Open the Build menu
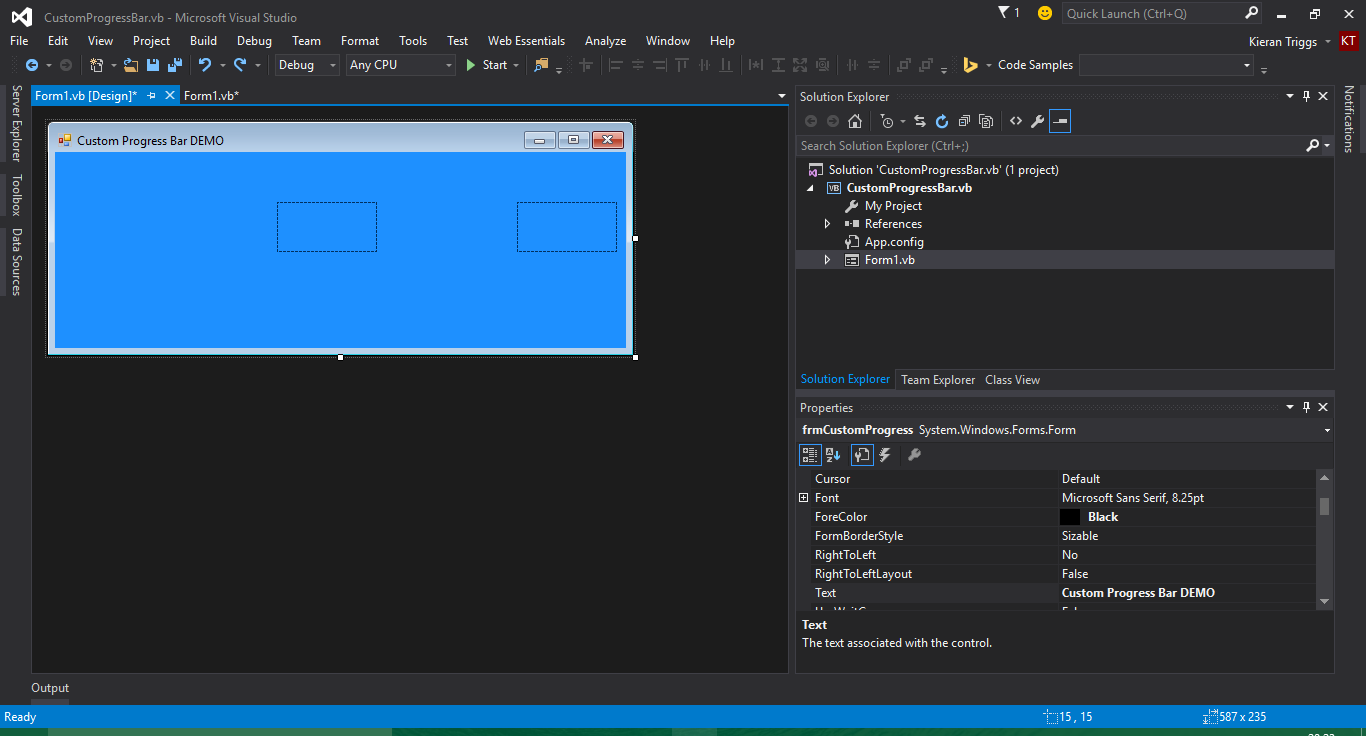The image size is (1366, 736). (x=203, y=41)
